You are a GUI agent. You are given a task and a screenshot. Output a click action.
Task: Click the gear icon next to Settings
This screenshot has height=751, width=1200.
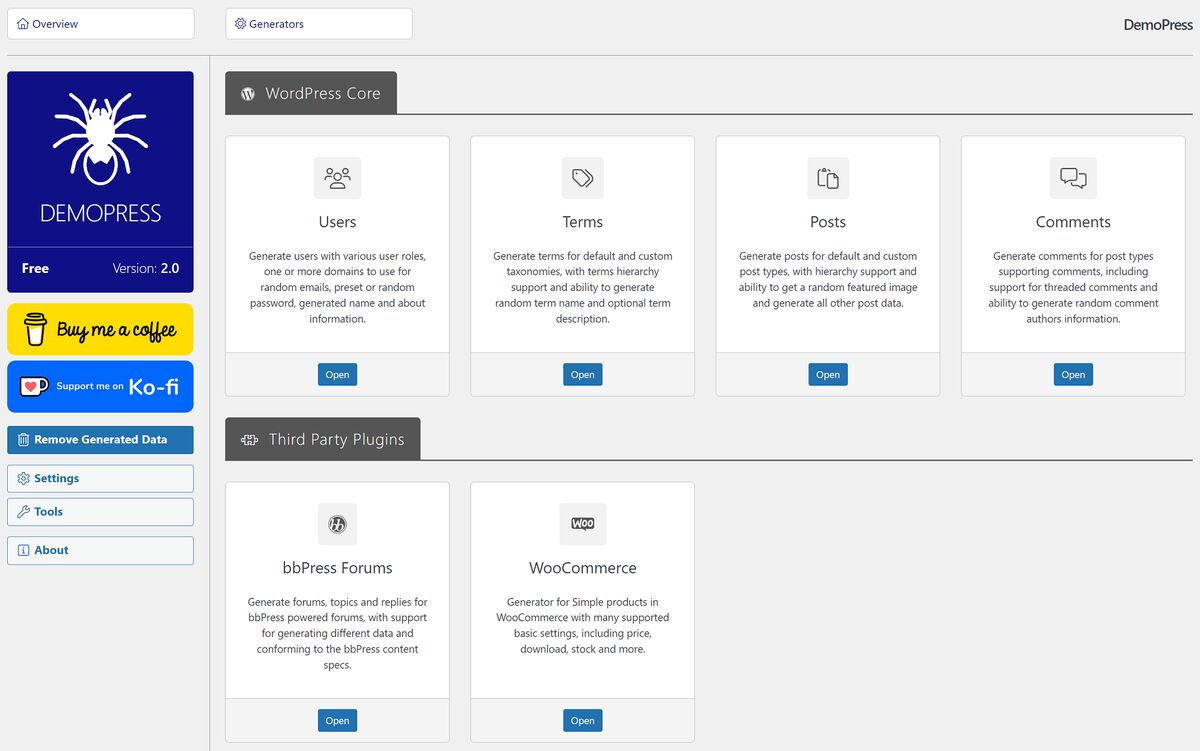point(23,478)
